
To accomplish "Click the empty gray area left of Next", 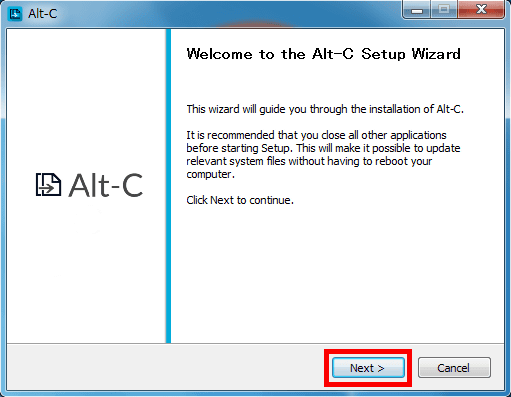I will tap(163, 367).
